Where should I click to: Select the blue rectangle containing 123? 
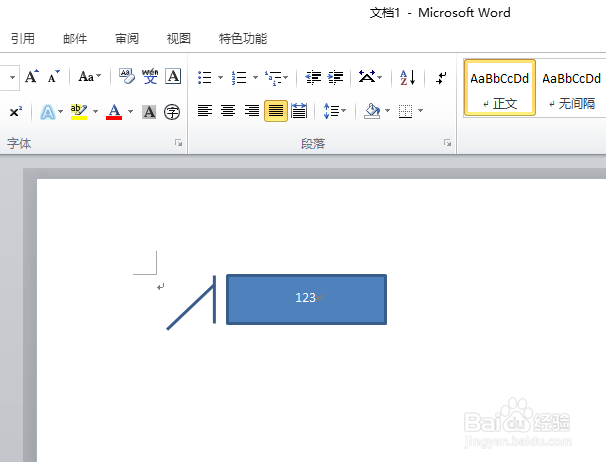tap(306, 300)
